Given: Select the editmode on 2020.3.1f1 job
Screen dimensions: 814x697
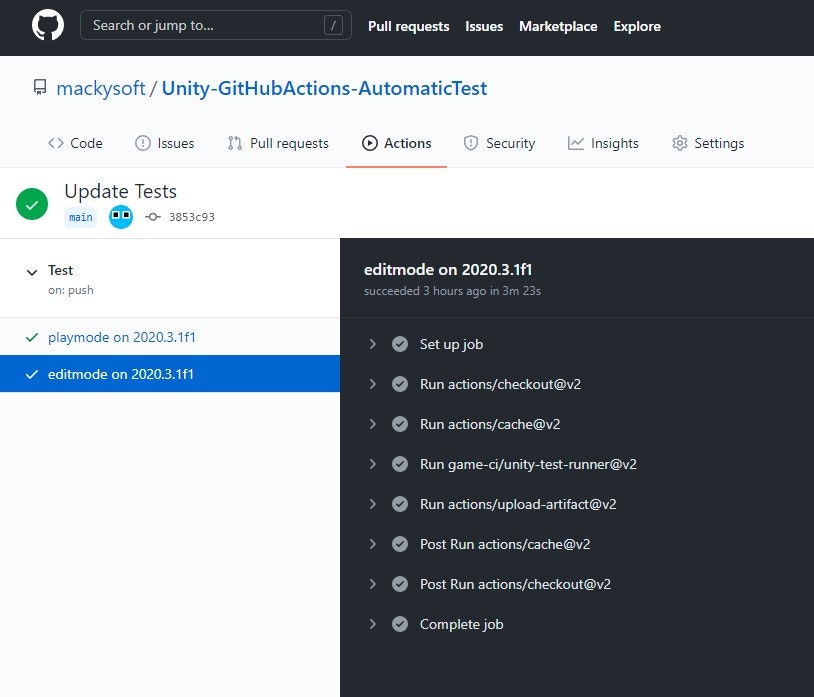Looking at the screenshot, I should [x=170, y=374].
